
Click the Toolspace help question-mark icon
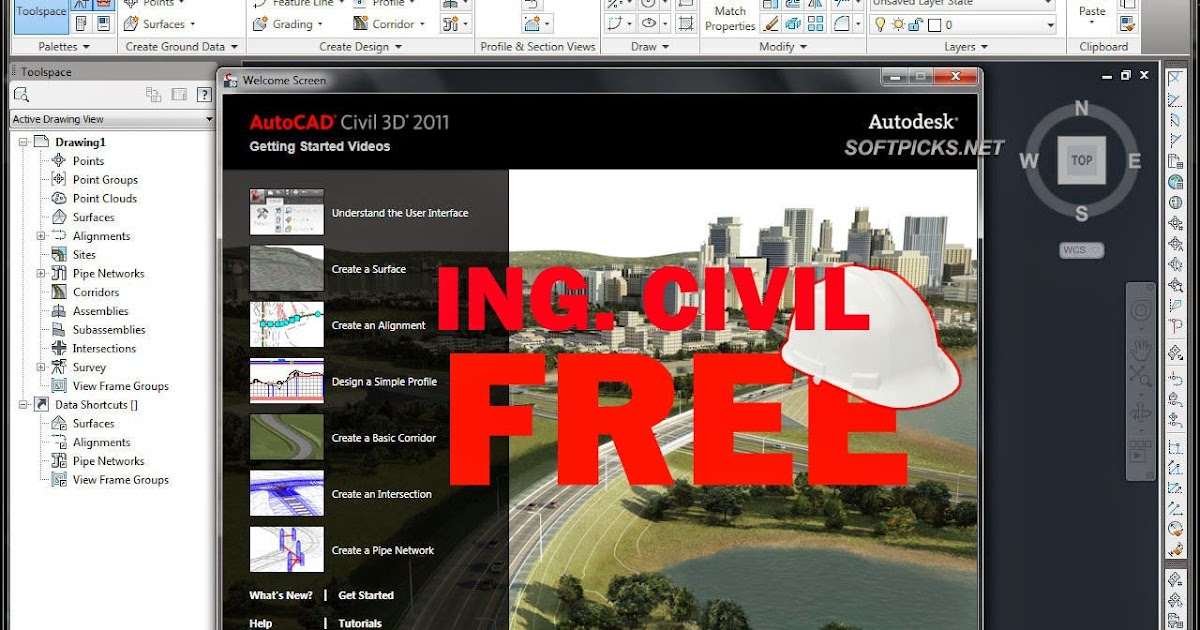pos(204,94)
